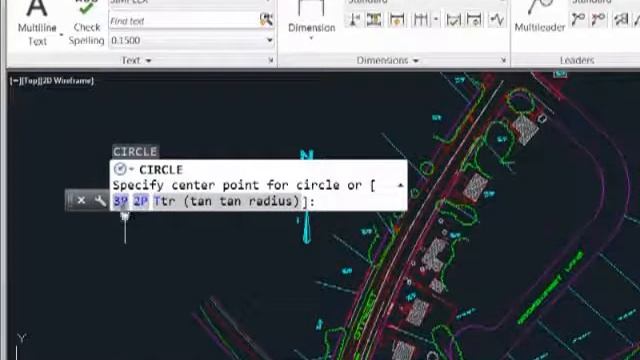Open the Continue dimension flyout arrow
The width and height of the screenshot is (640, 360).
pos(436,19)
